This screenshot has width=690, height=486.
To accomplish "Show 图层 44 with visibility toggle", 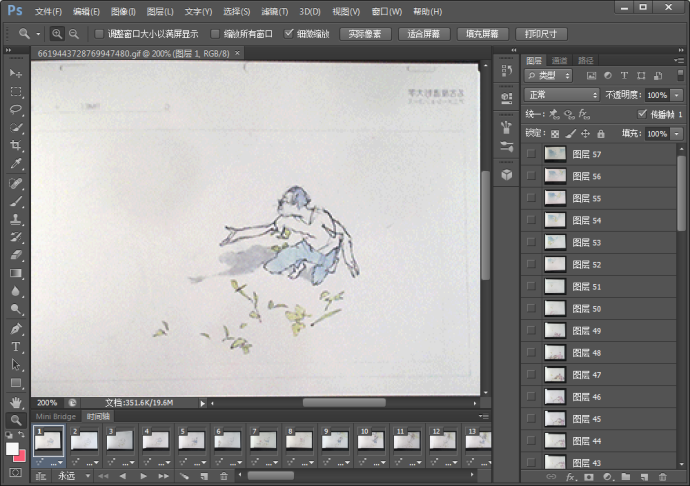I will click(531, 440).
